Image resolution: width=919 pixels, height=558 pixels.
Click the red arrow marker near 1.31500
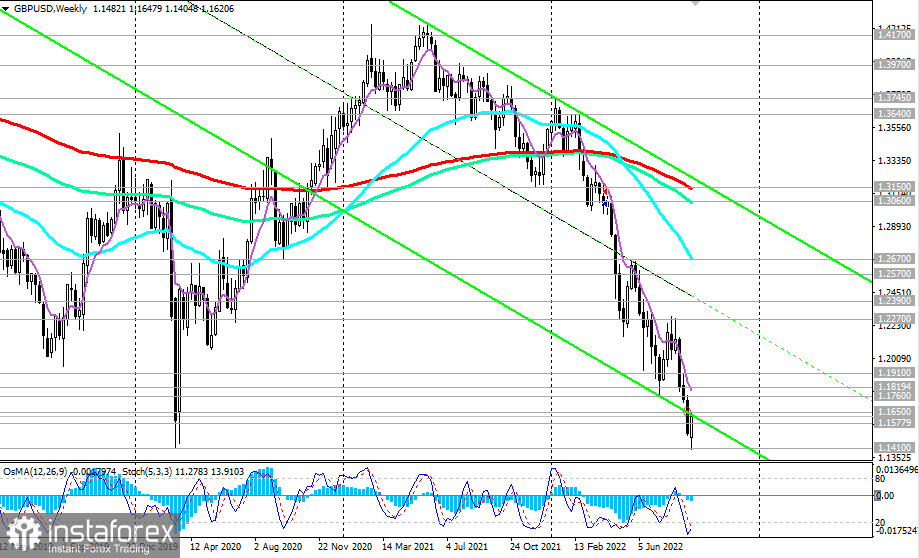(x=605, y=192)
